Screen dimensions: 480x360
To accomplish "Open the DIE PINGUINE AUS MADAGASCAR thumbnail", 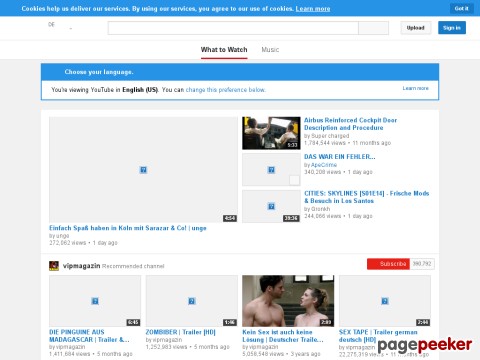I will [x=95, y=301].
